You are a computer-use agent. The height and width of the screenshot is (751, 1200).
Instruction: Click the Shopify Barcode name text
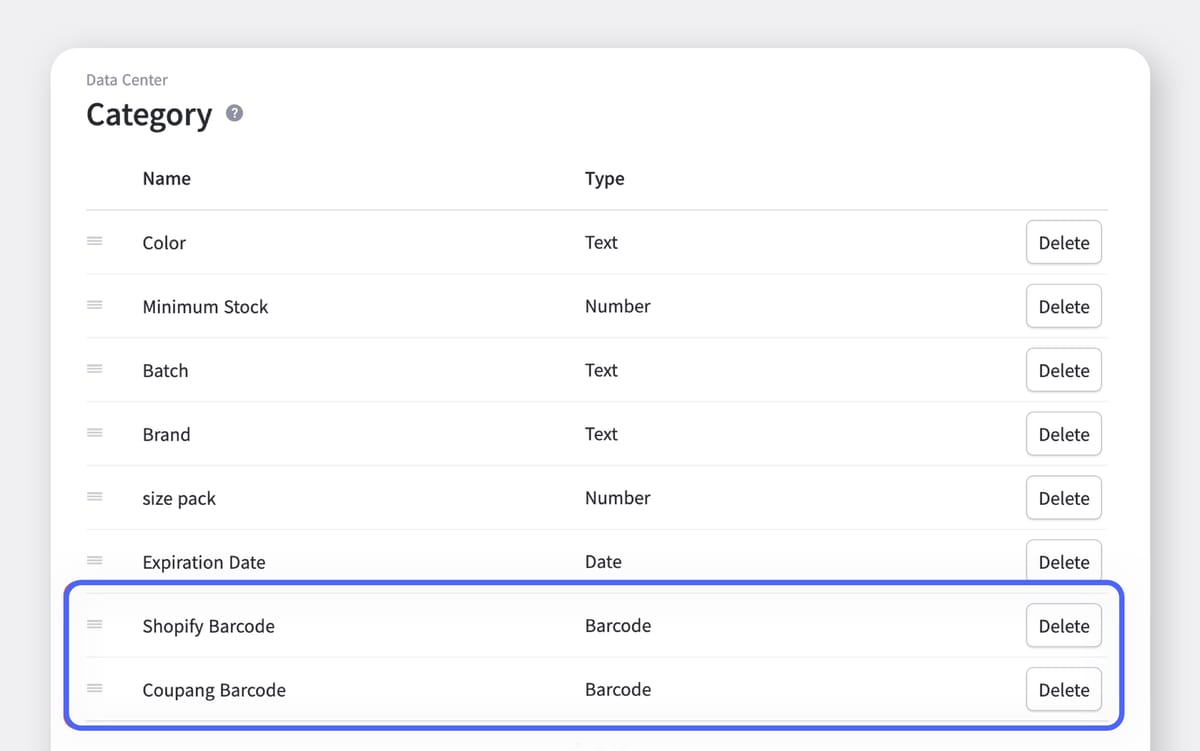click(208, 626)
